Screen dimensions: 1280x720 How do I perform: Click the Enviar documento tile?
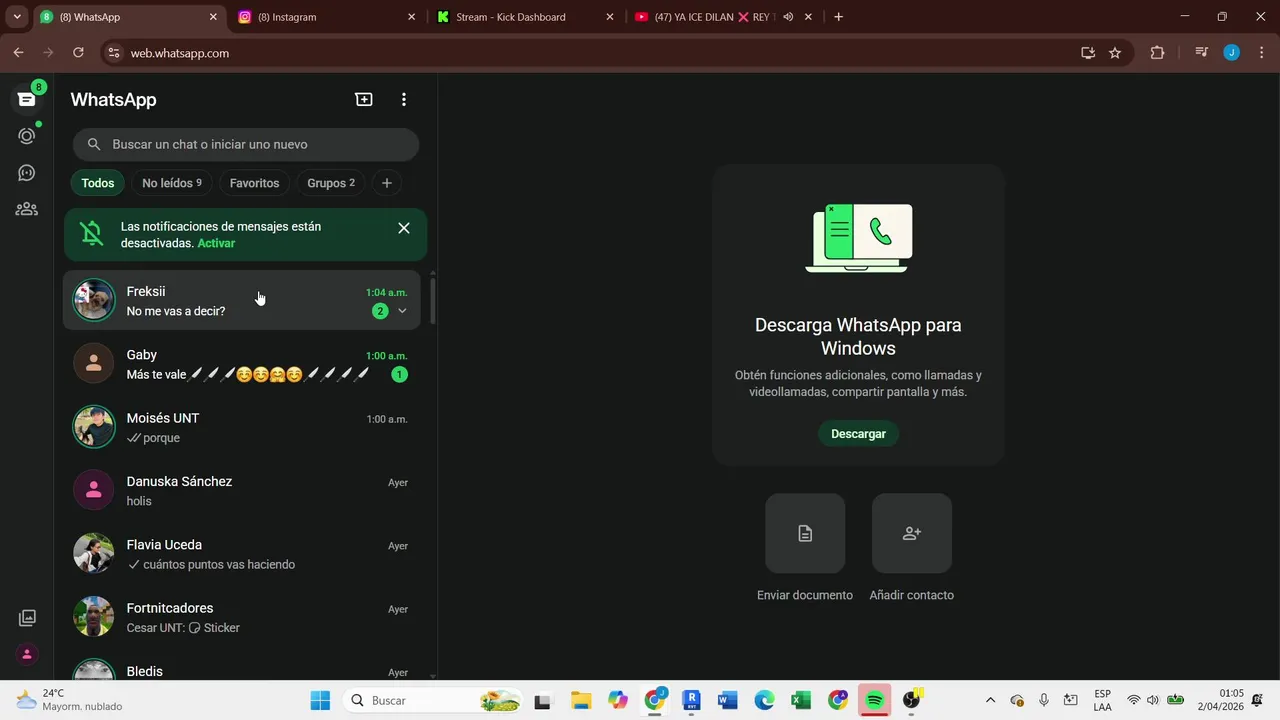coord(805,533)
